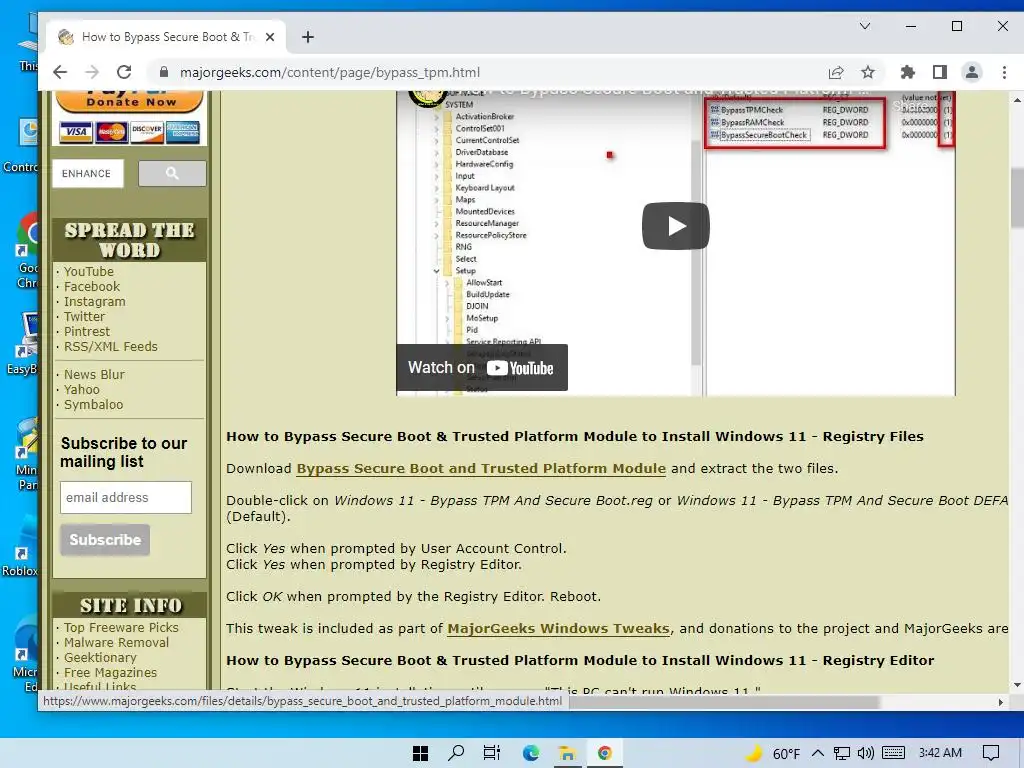The image size is (1024, 768).
Task: Open Task View on the taskbar
Action: 492,753
